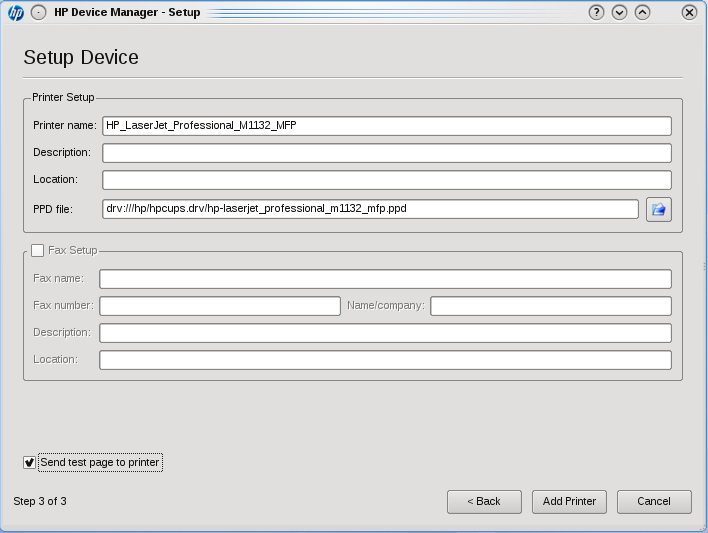Viewport: 708px width, 533px height.
Task: Close the Setup window
Action: point(689,12)
